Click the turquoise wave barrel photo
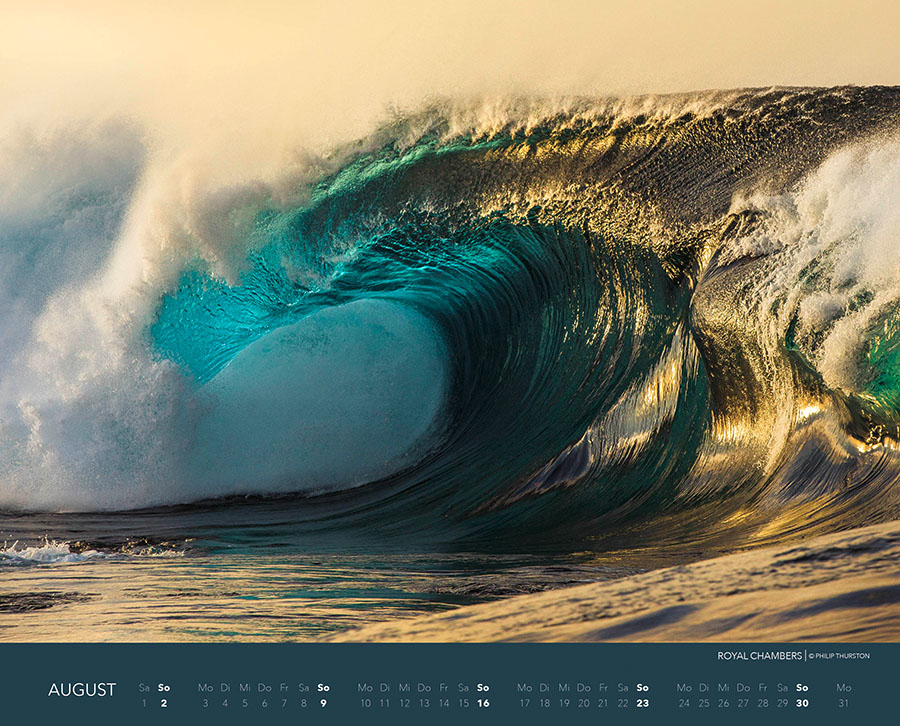 (x=450, y=330)
